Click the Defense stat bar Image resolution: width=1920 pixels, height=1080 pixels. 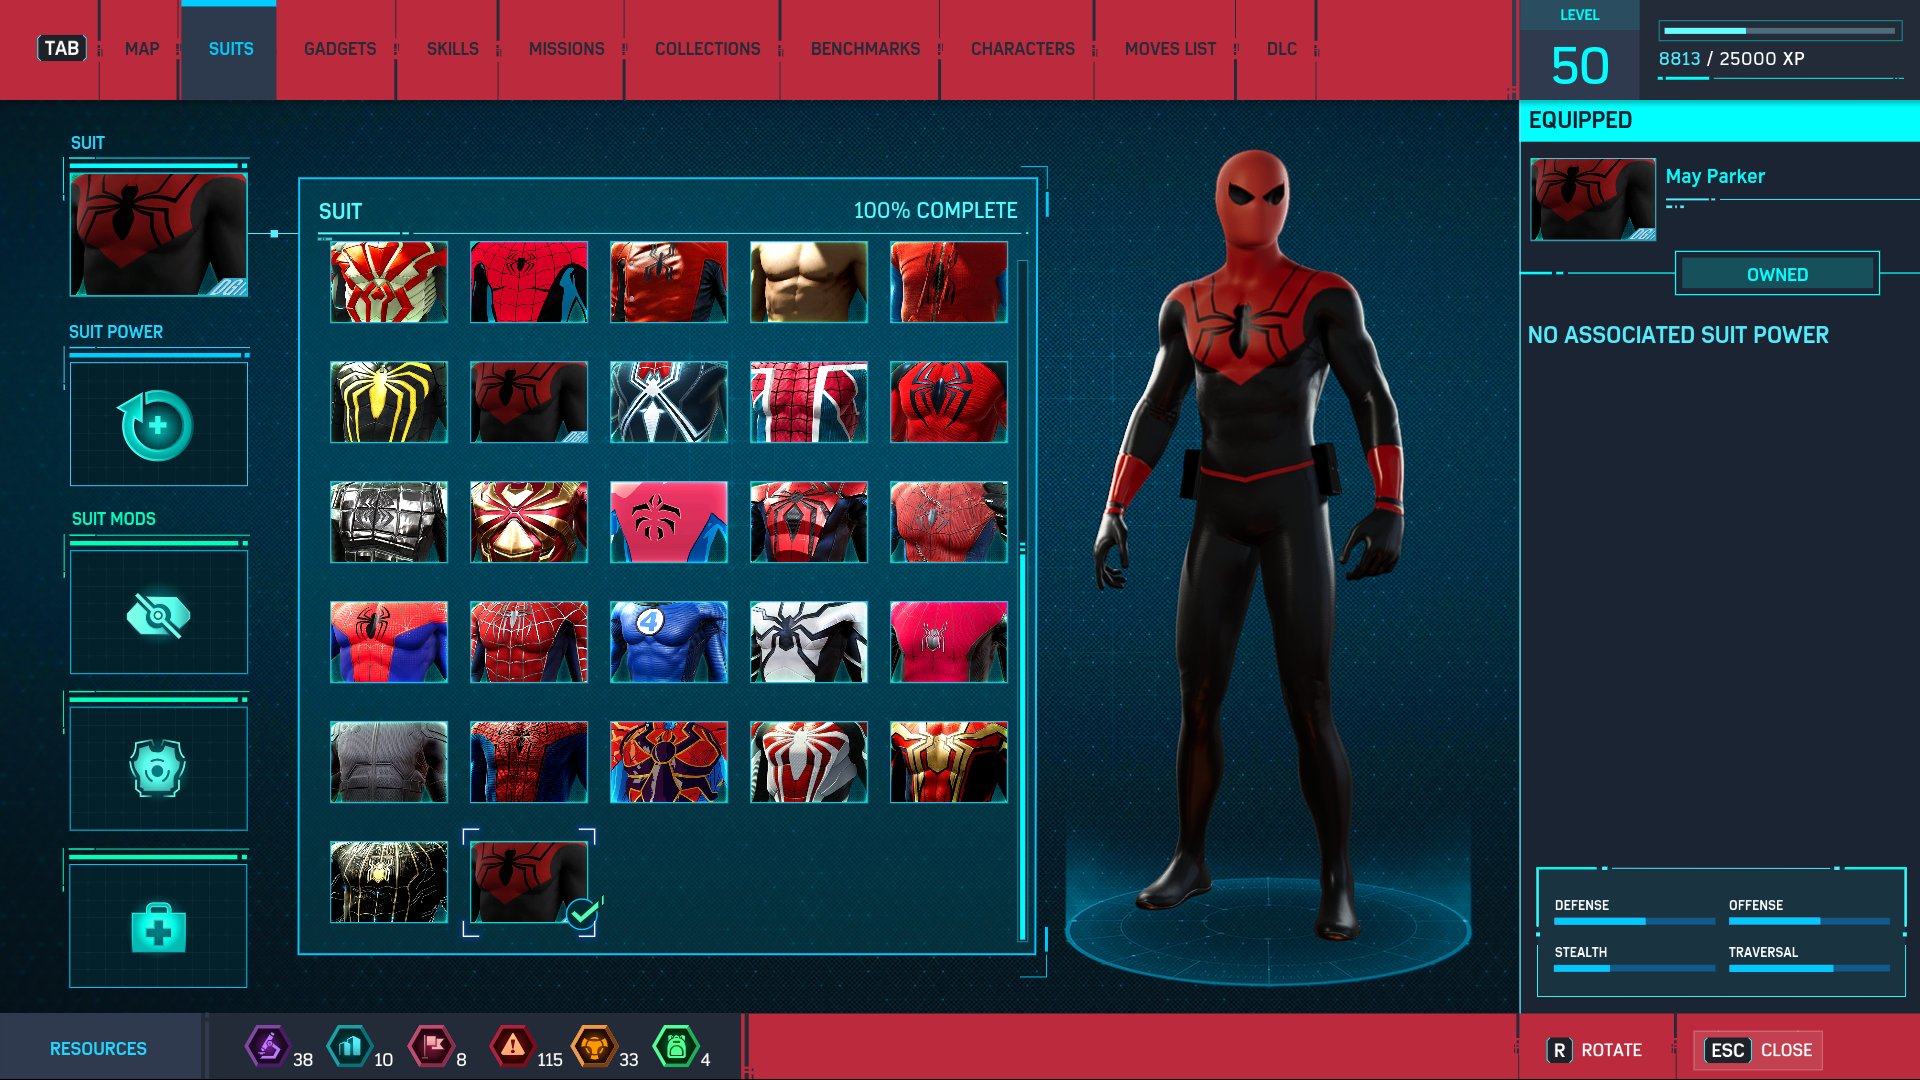click(1632, 919)
